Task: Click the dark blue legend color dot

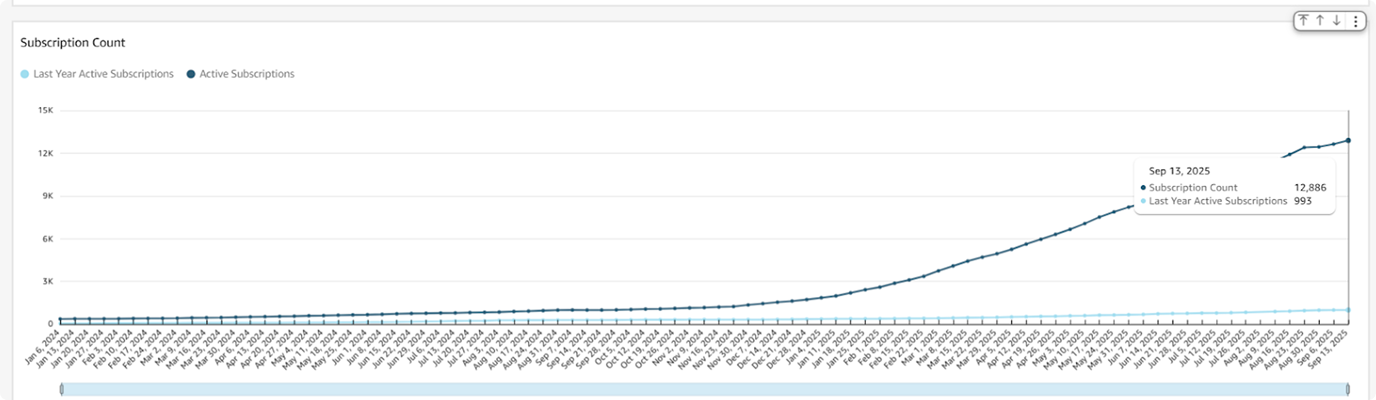Action: coord(191,74)
